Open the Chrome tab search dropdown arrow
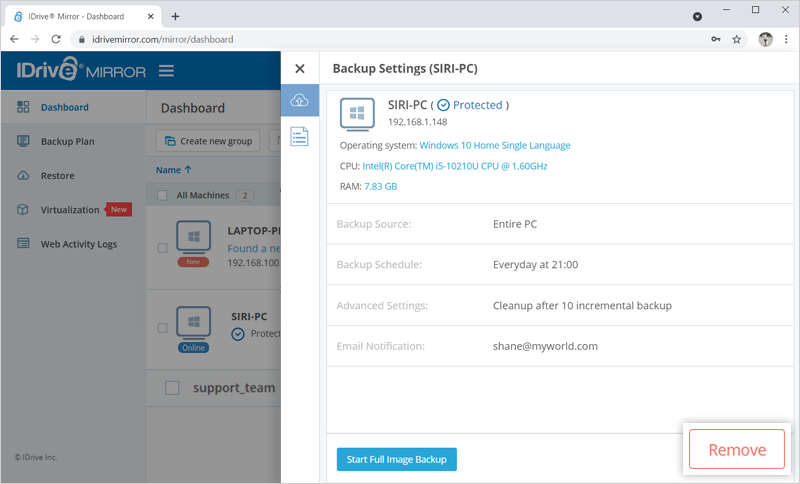The height and width of the screenshot is (484, 800). (x=697, y=16)
